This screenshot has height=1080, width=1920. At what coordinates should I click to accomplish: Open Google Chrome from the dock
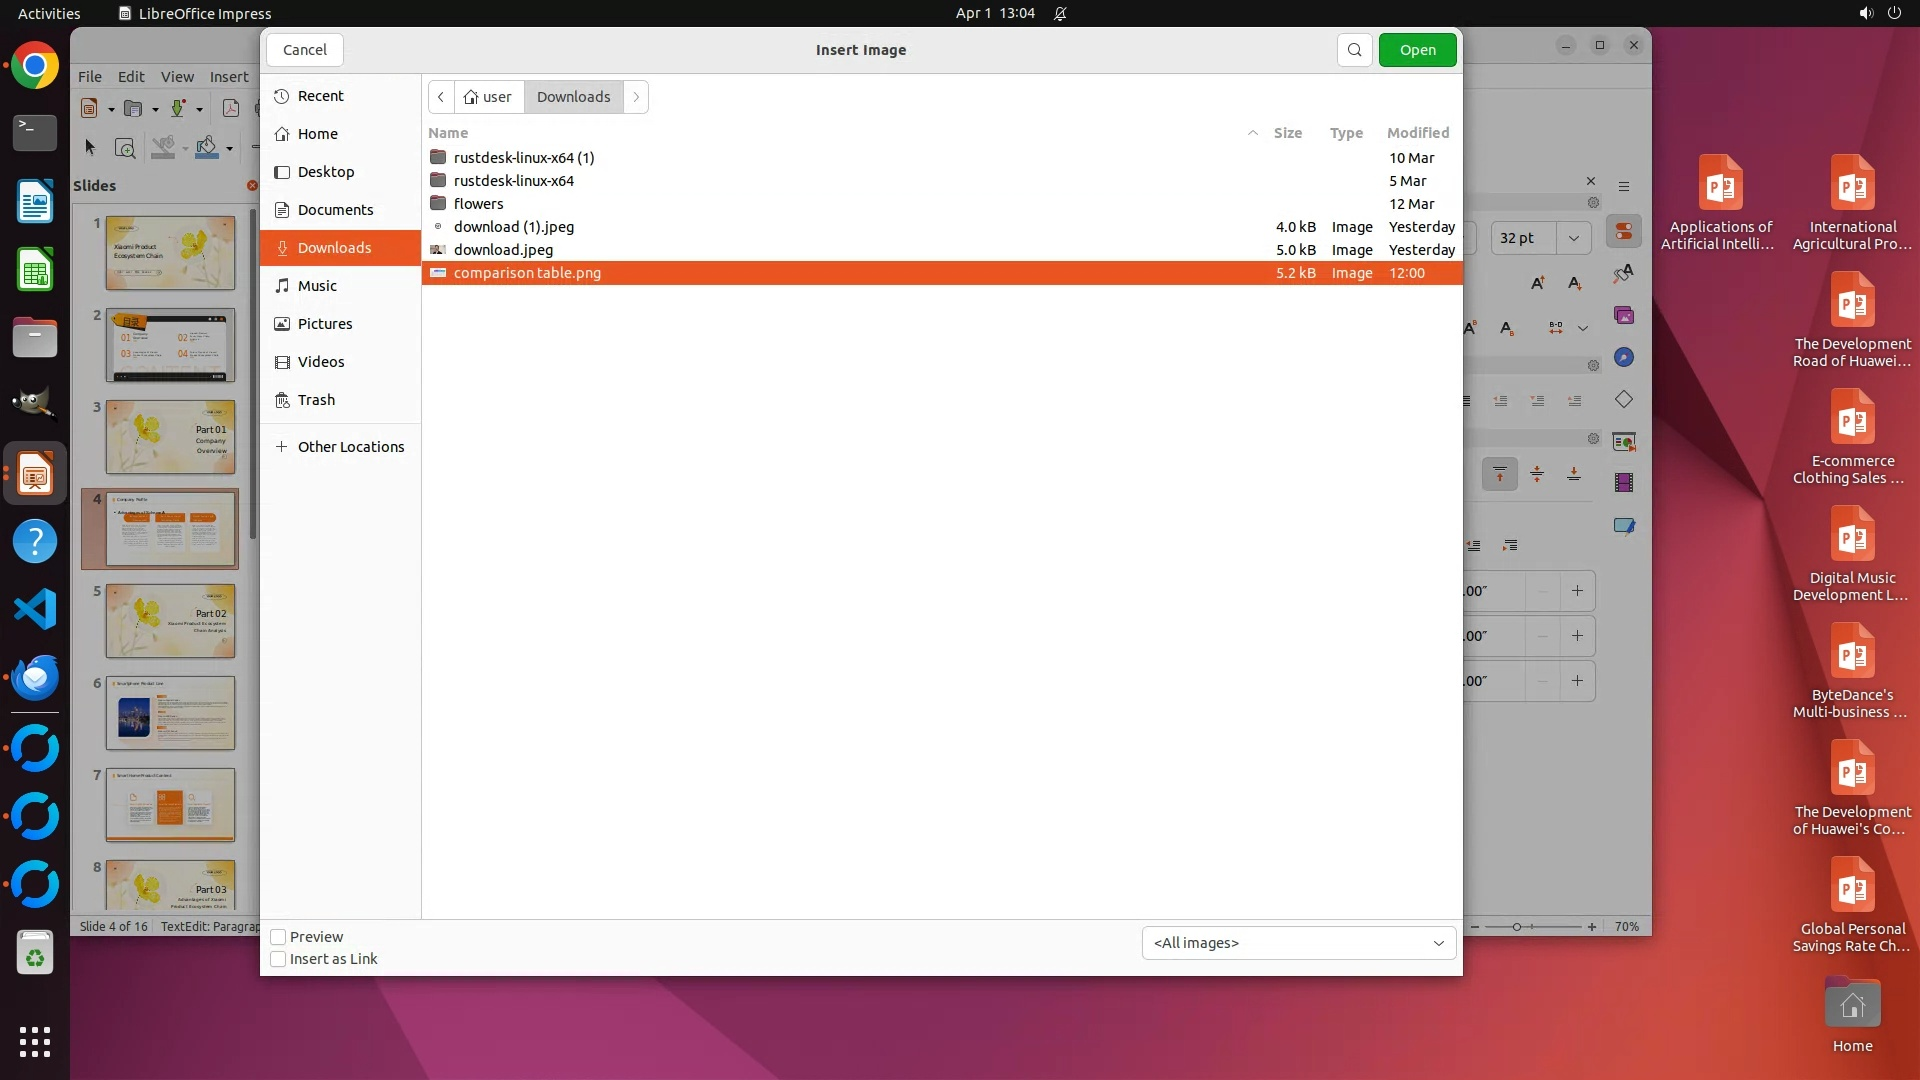[x=35, y=66]
